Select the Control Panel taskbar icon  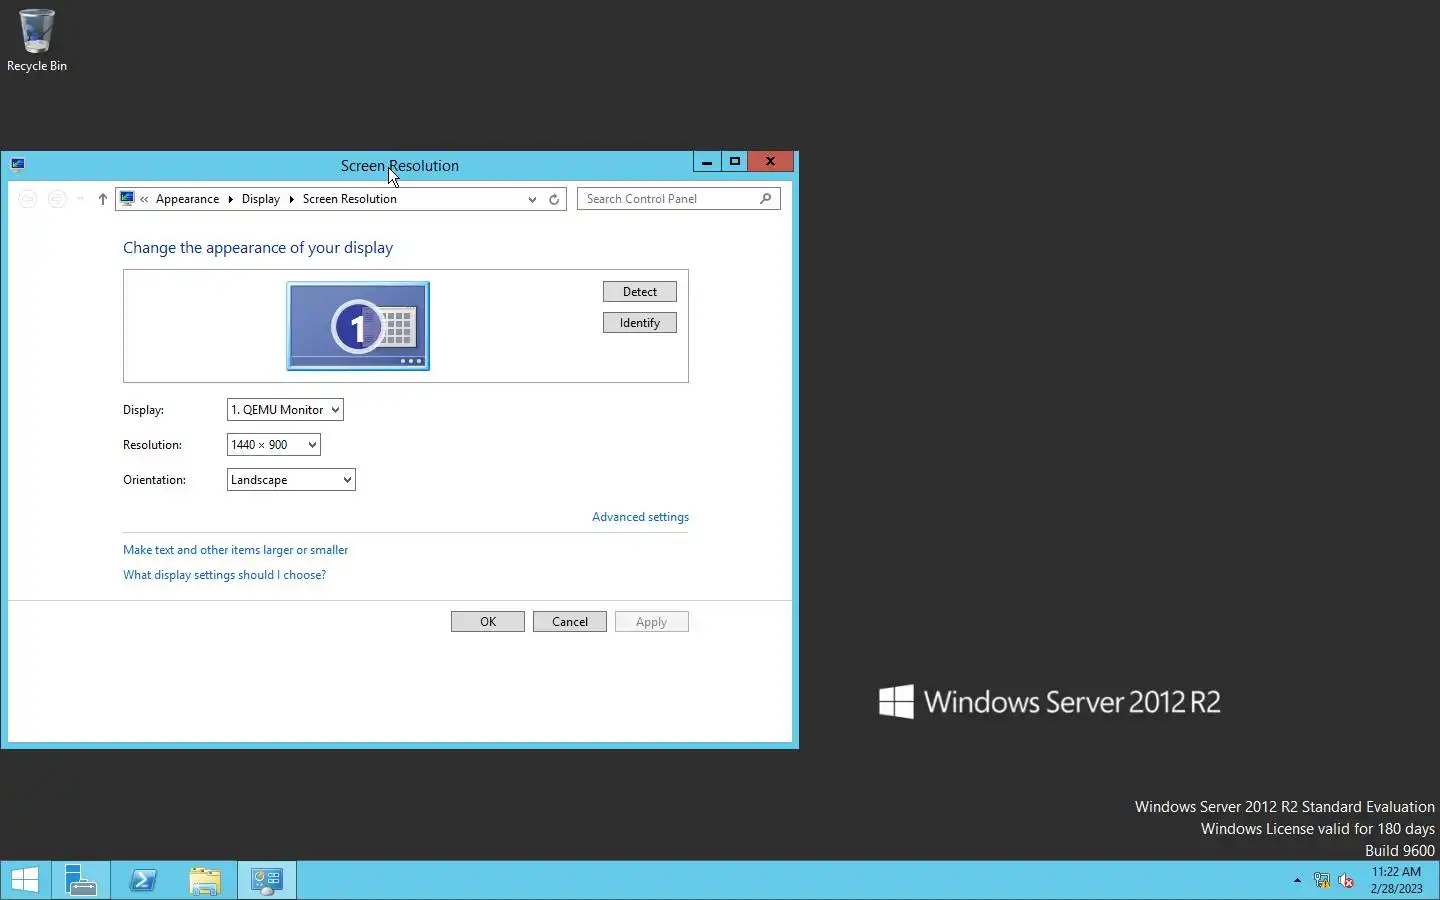pyautogui.click(x=267, y=880)
